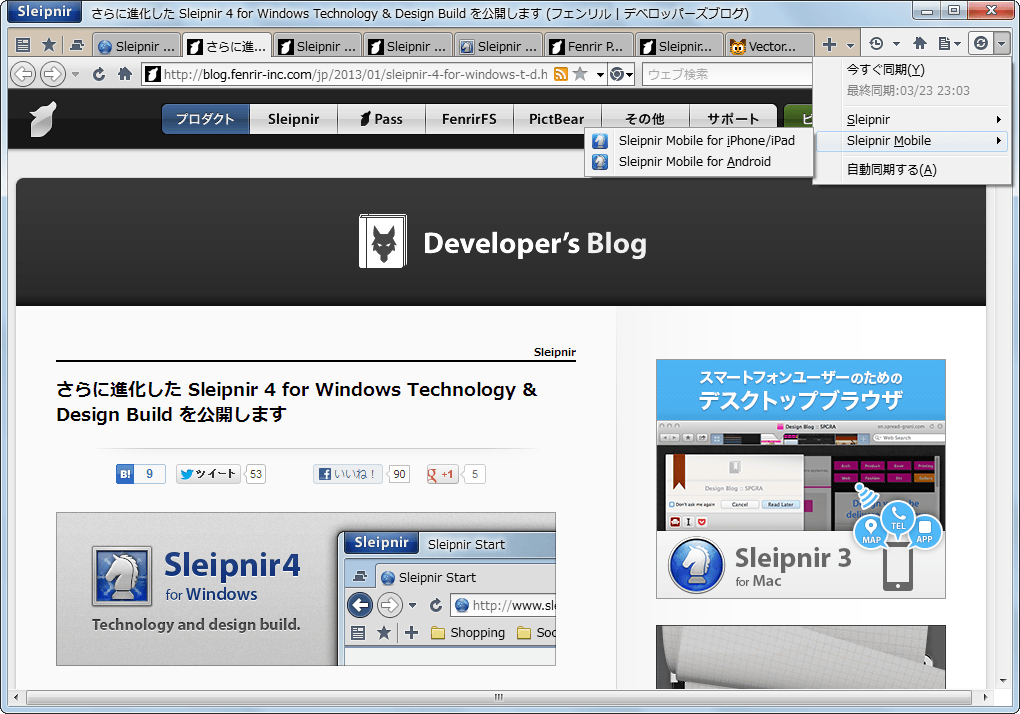
Task: Open a new tab with plus icon
Action: [x=829, y=44]
